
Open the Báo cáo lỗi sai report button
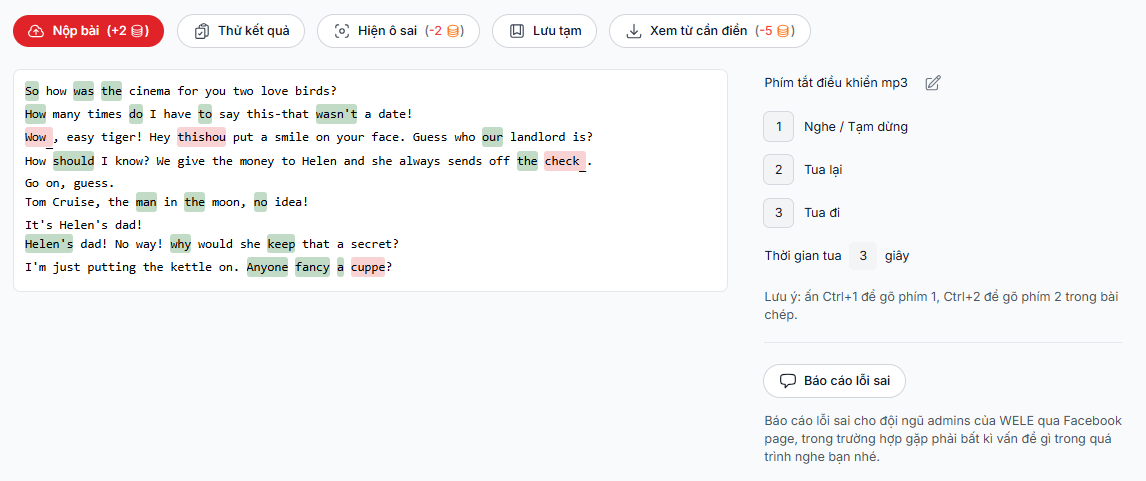[834, 381]
